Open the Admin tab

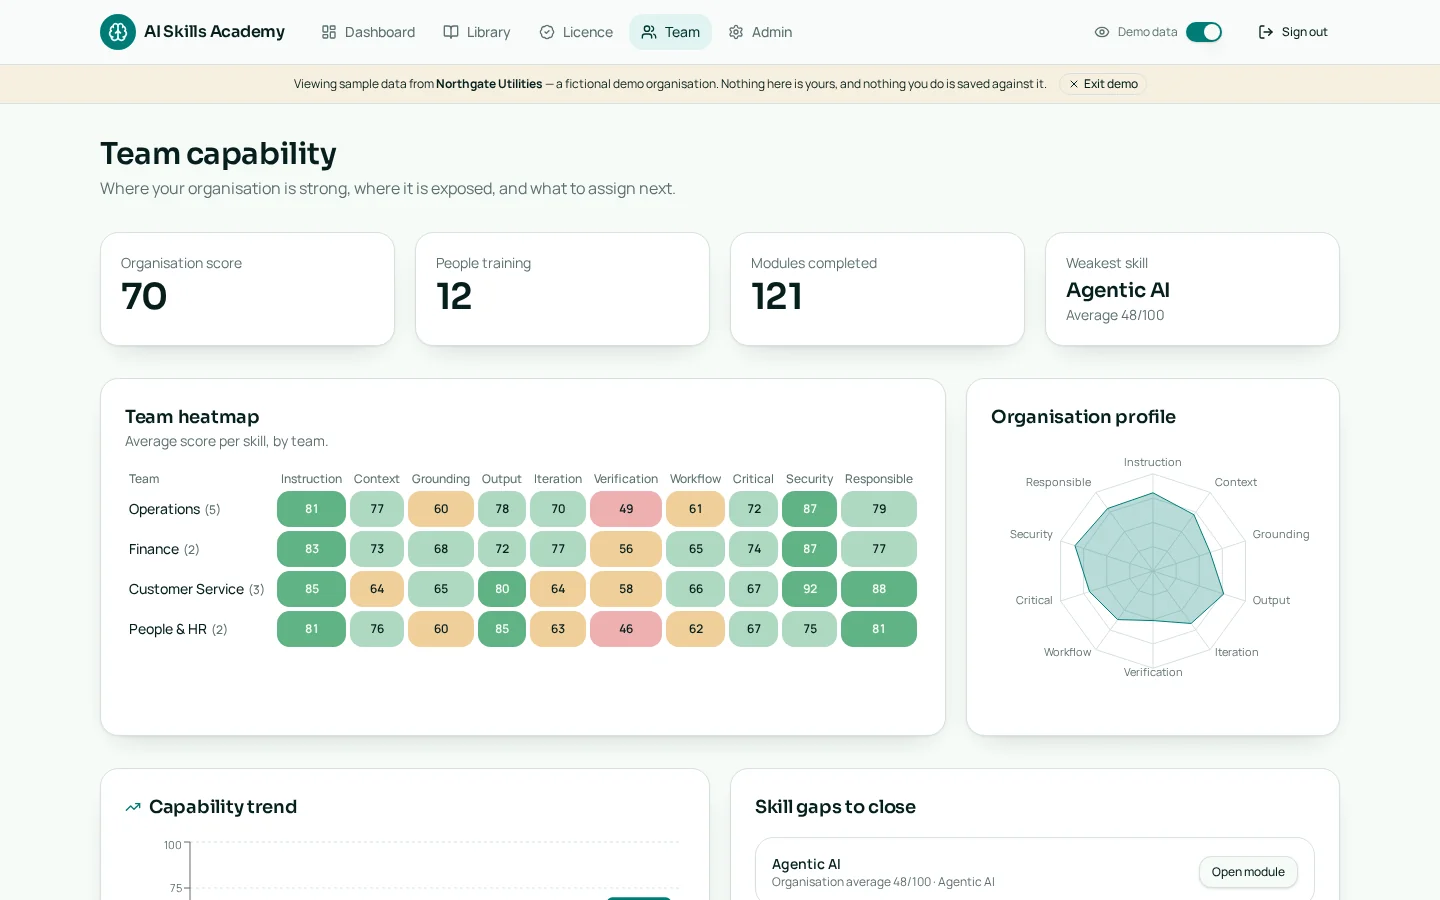tap(760, 32)
